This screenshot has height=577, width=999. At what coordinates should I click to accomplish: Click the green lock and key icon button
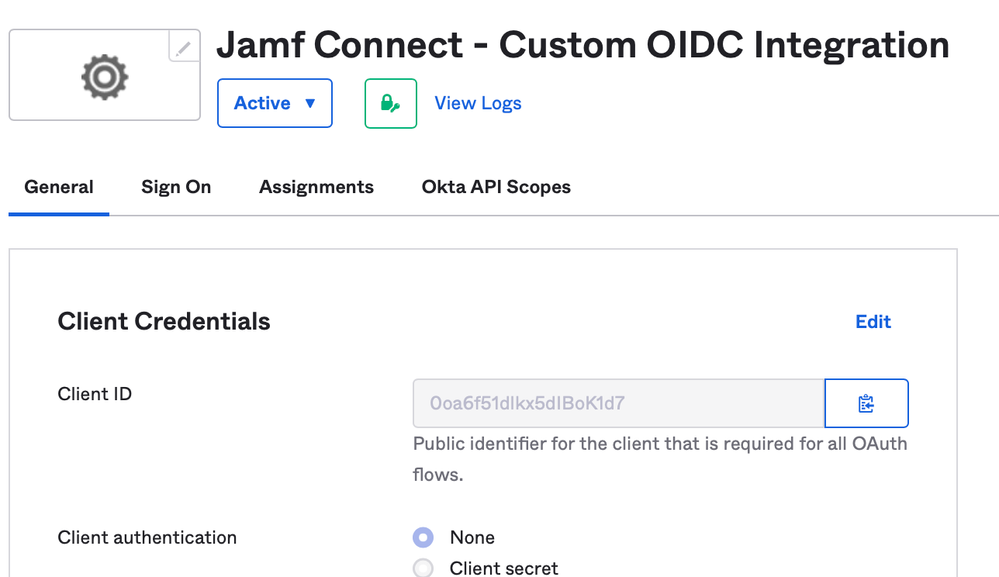coord(391,103)
